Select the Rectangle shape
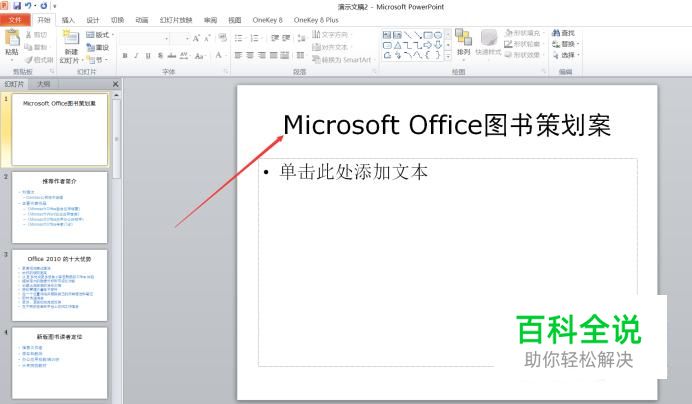 (x=428, y=35)
